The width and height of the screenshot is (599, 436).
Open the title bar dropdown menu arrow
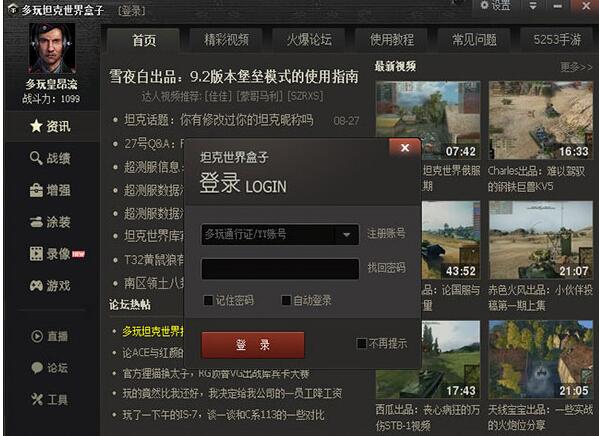(x=533, y=6)
